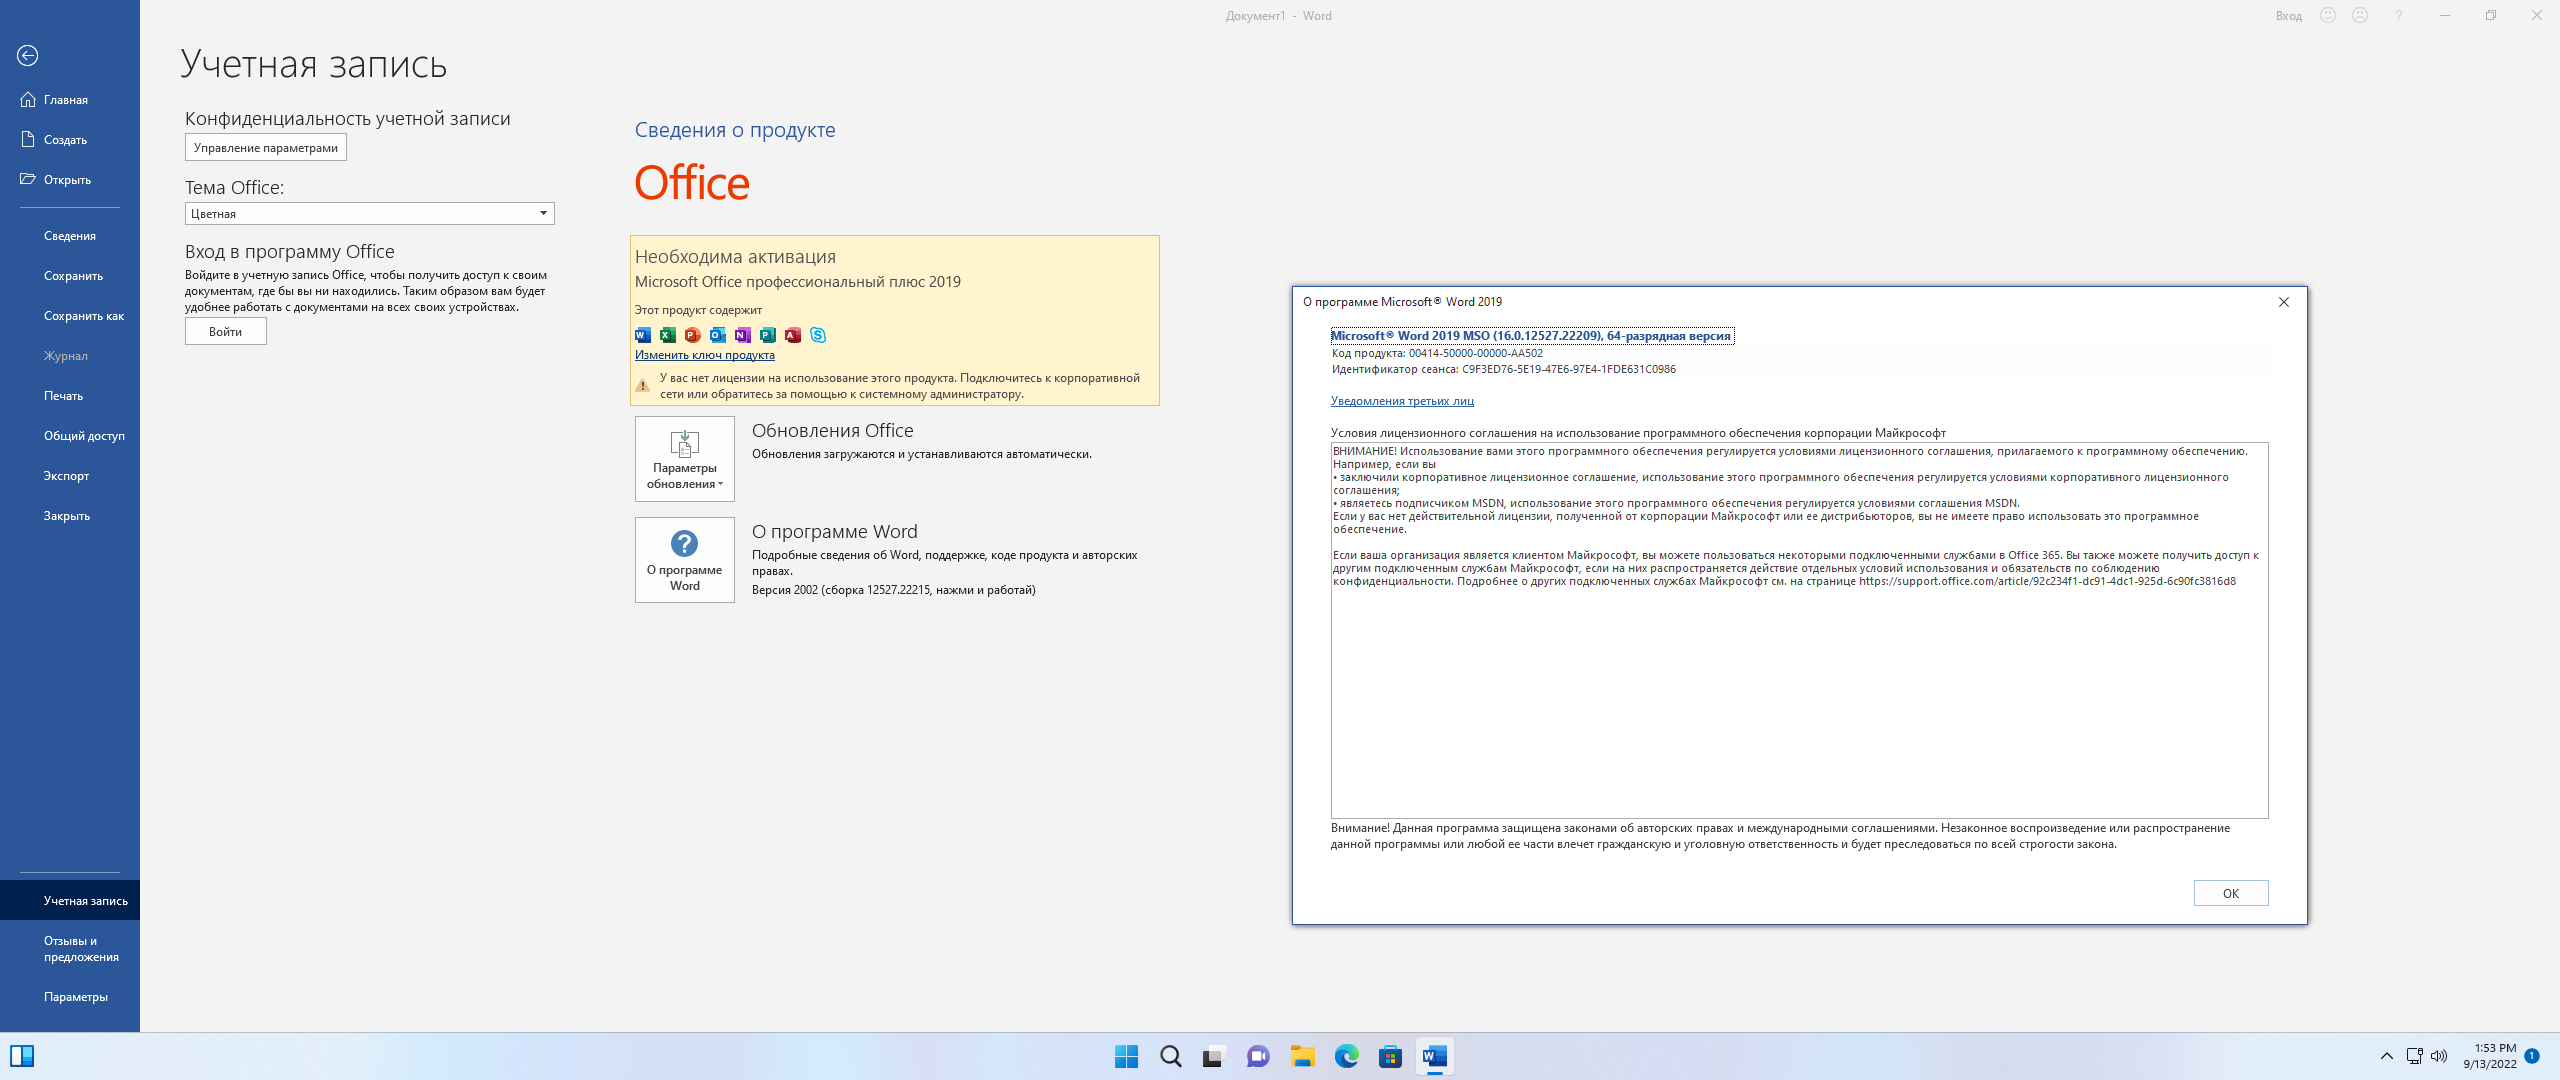
Task: Click the frown feedback icon in title bar
Action: pos(2360,15)
